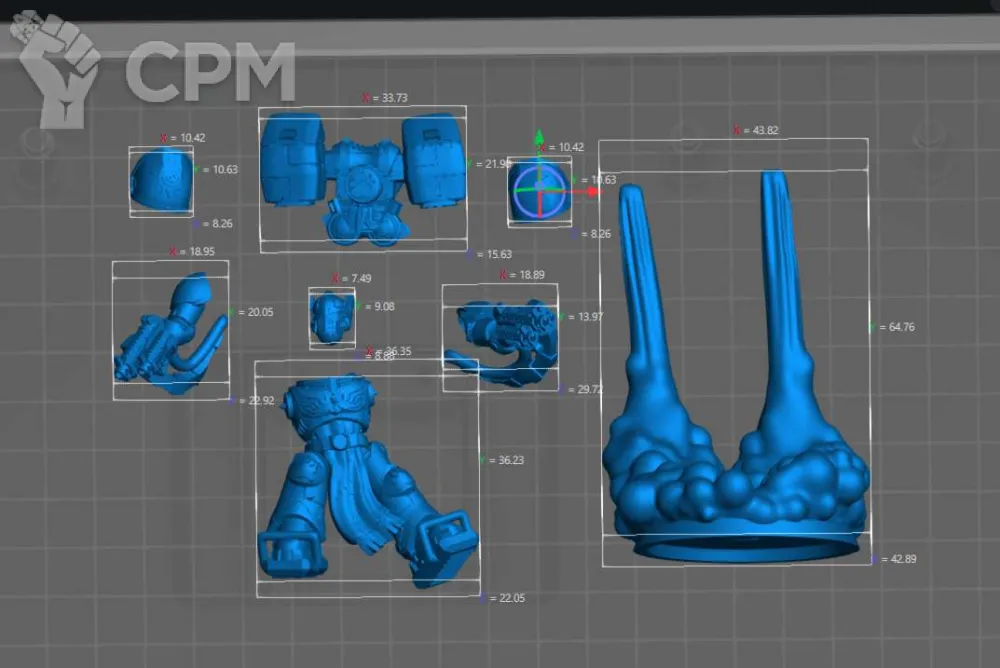Image resolution: width=1000 pixels, height=668 pixels.
Task: Select the left shoulder pad model
Action: [161, 181]
